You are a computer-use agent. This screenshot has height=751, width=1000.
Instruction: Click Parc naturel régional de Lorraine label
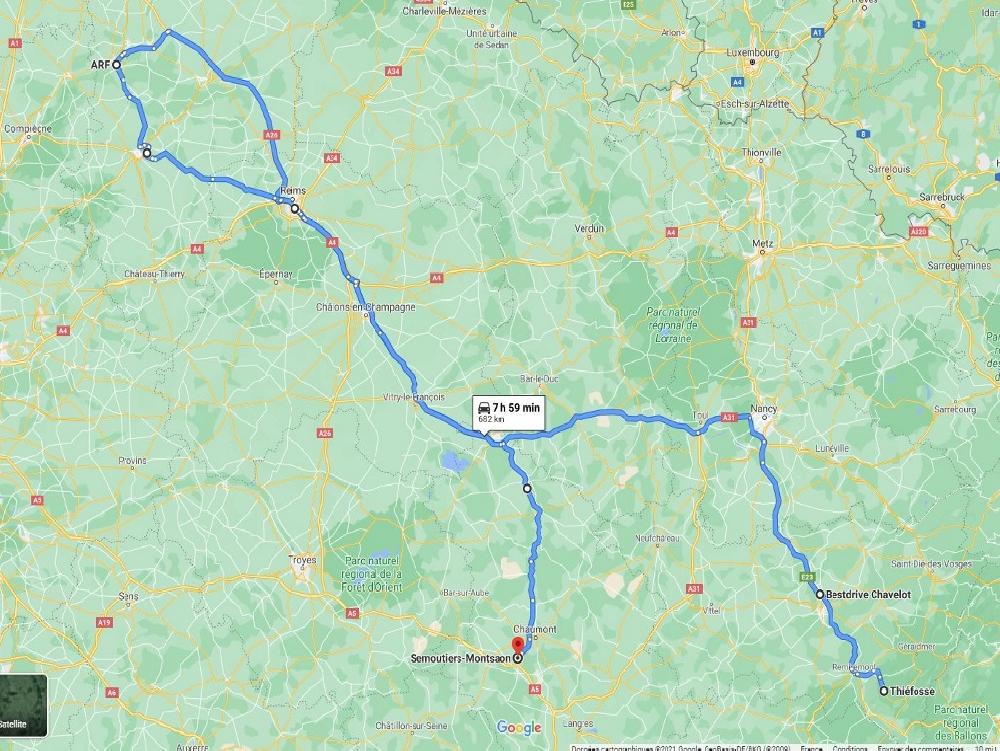[673, 325]
